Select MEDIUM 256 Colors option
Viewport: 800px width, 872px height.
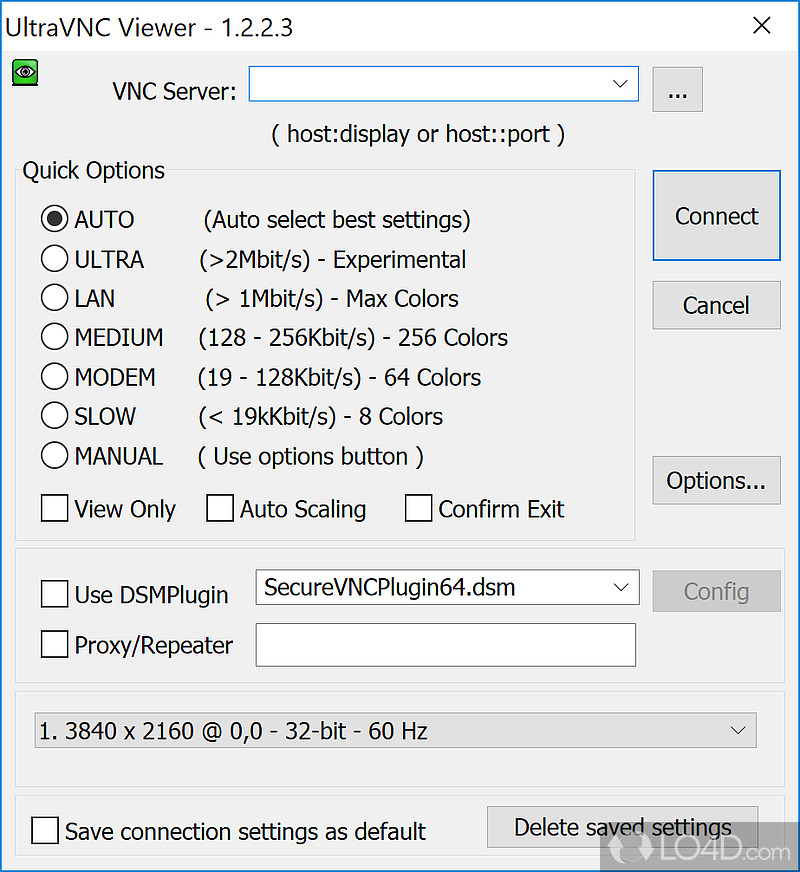pos(54,338)
